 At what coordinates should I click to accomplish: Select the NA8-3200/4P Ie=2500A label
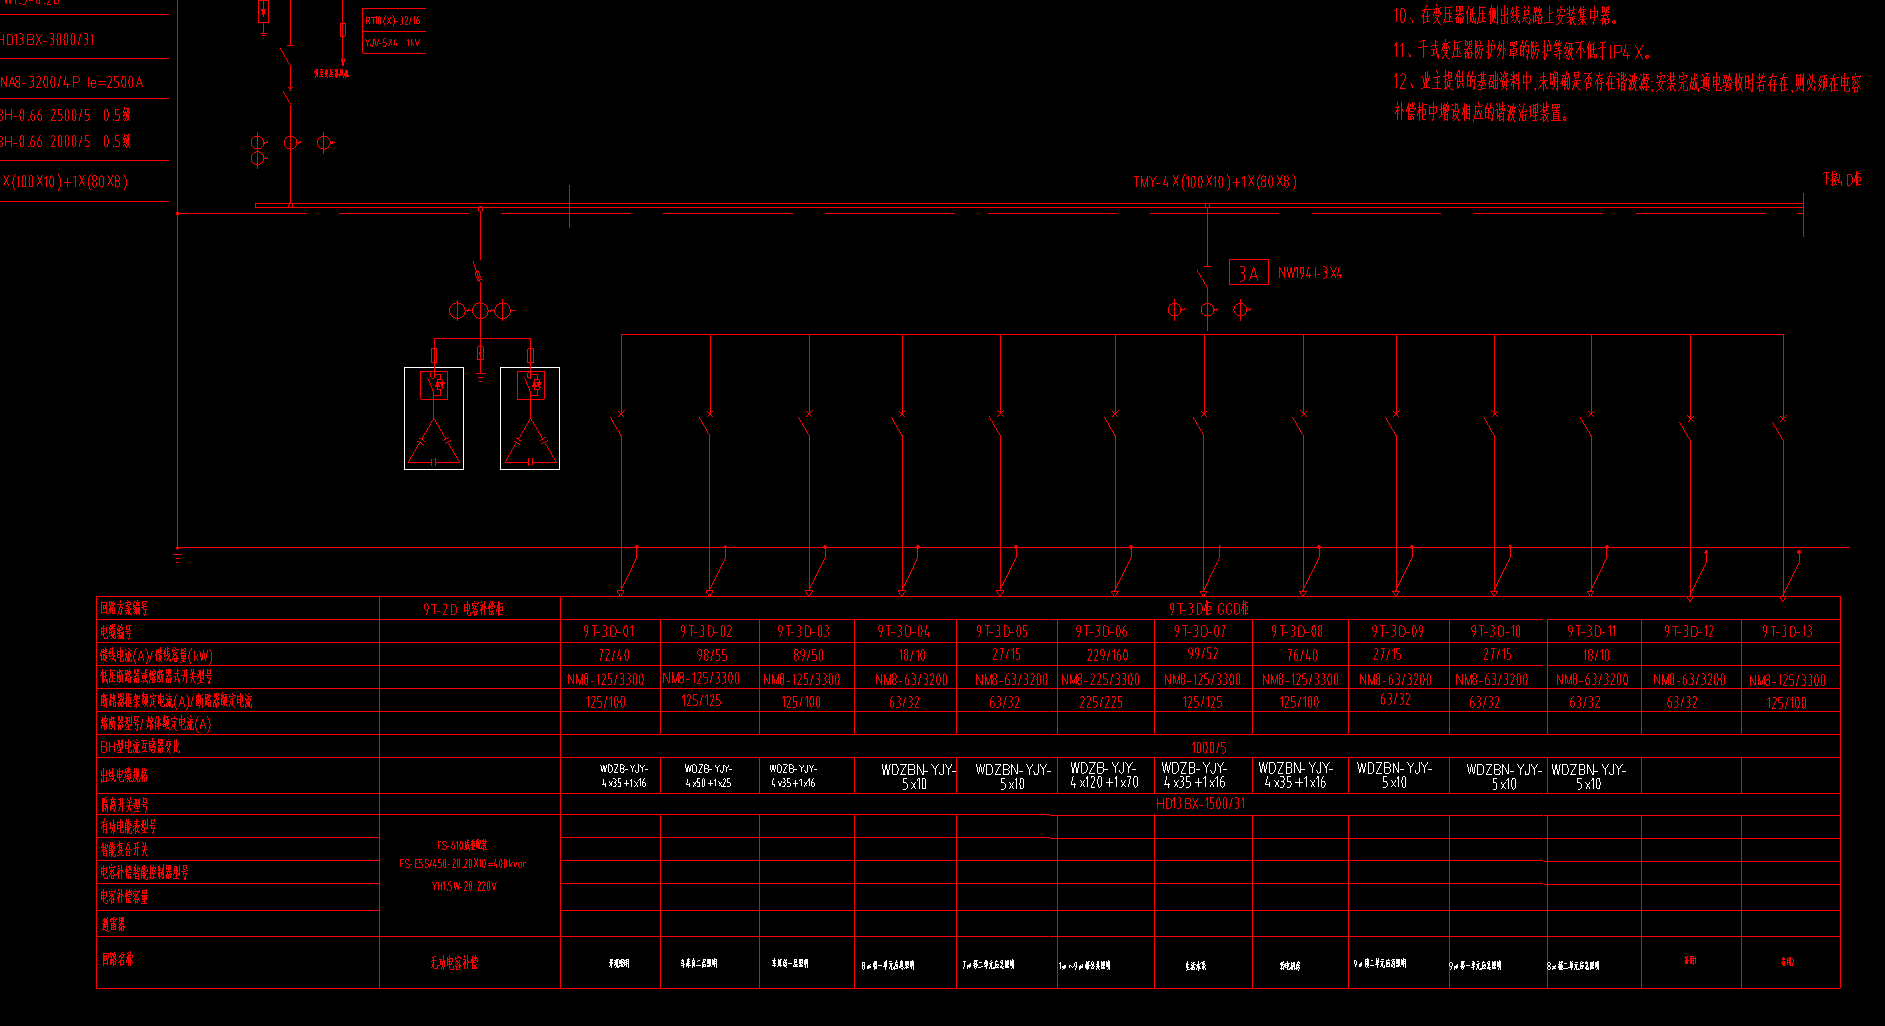coord(72,83)
